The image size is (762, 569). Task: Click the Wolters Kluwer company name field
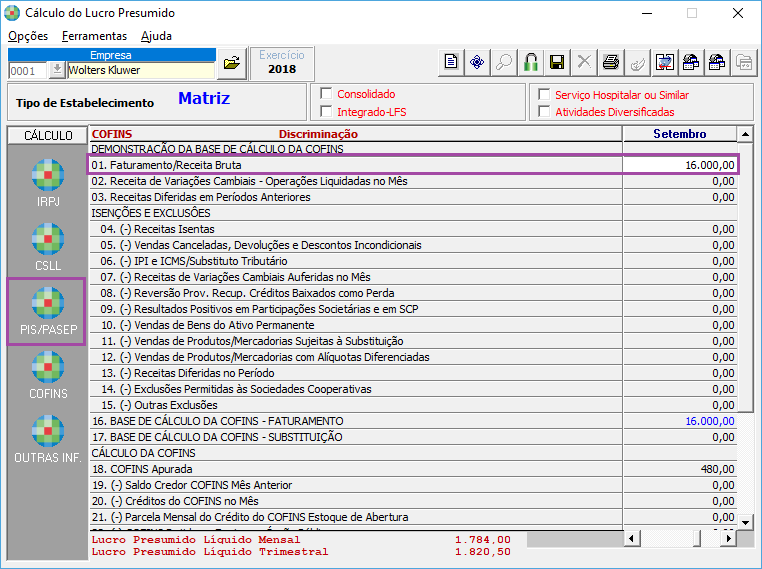pyautogui.click(x=140, y=70)
